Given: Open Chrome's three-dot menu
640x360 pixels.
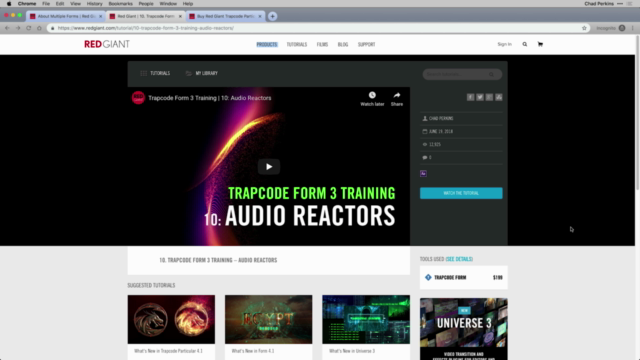Looking at the screenshot, I should coord(633,28).
